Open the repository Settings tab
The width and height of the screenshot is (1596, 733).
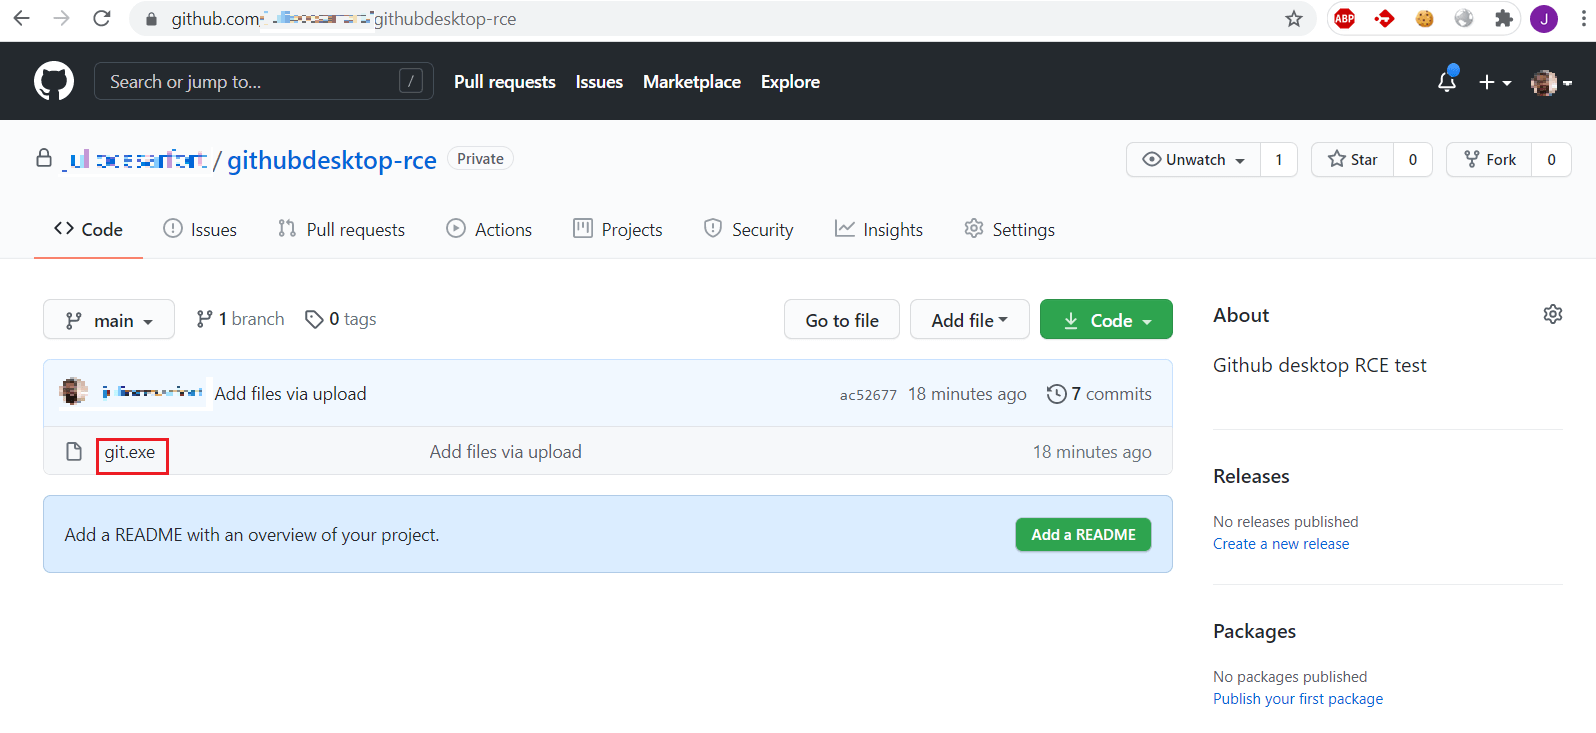1009,229
